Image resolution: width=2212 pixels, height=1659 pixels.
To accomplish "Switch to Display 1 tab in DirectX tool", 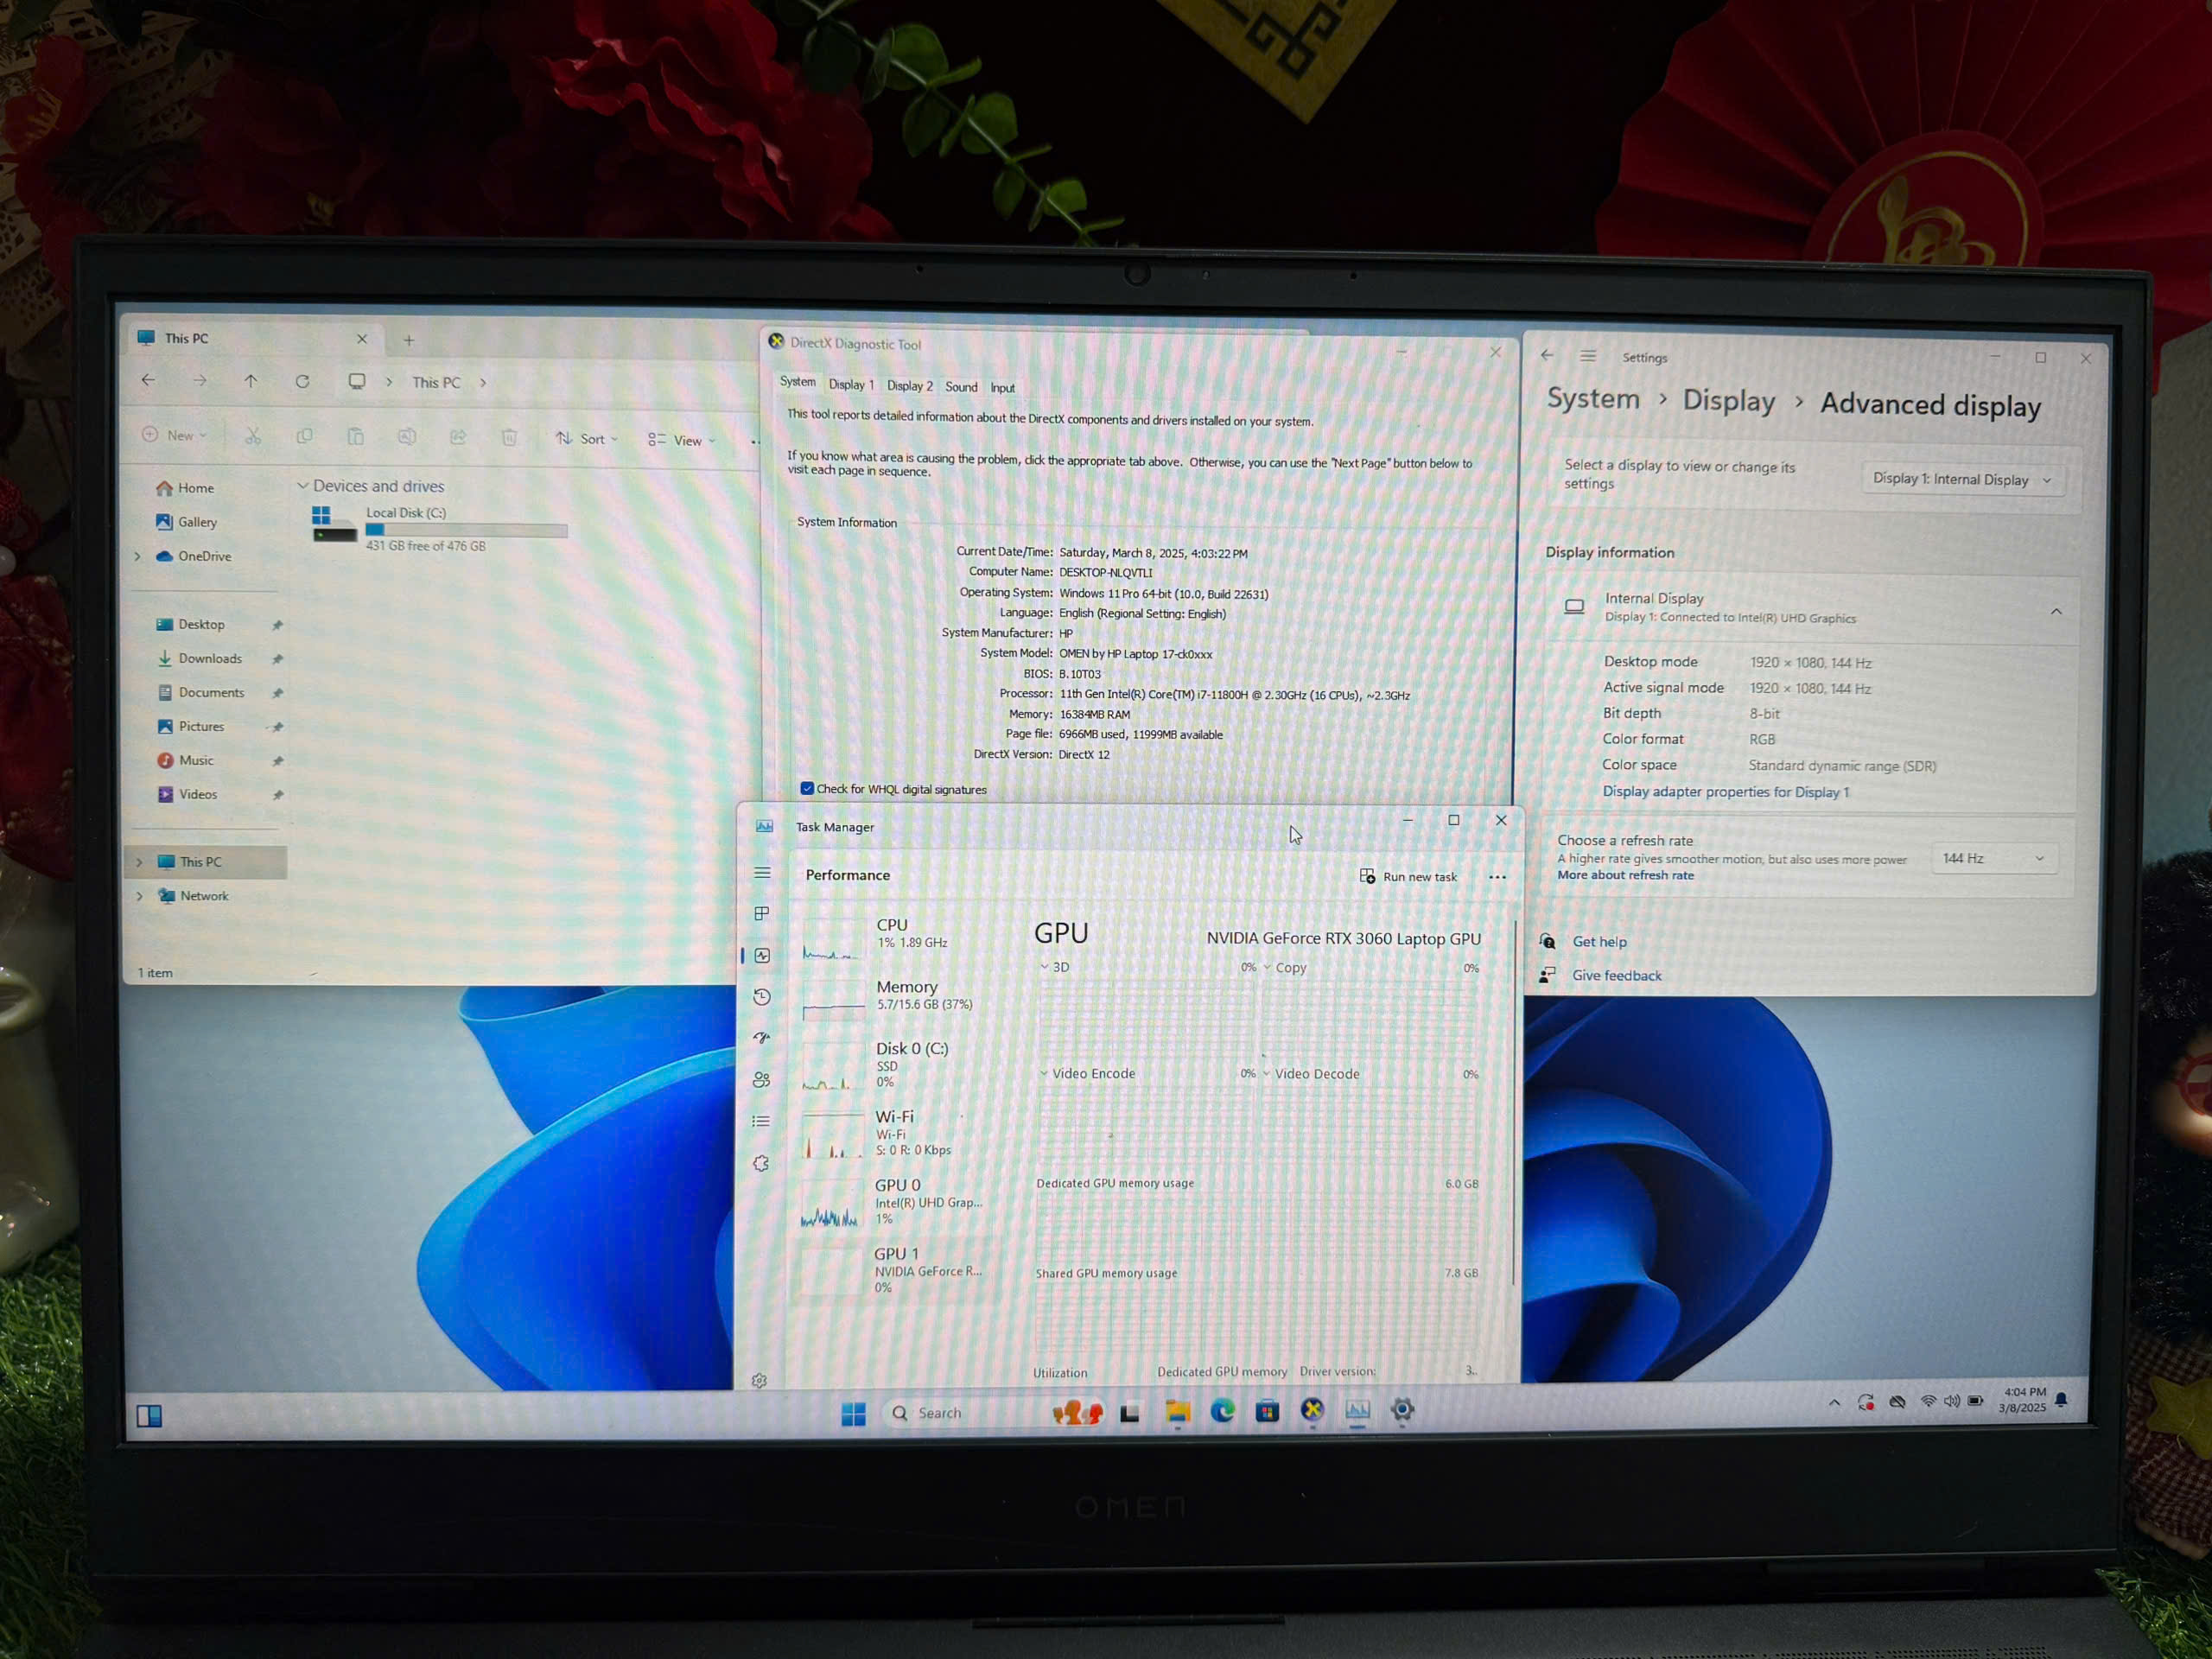I will 851,384.
